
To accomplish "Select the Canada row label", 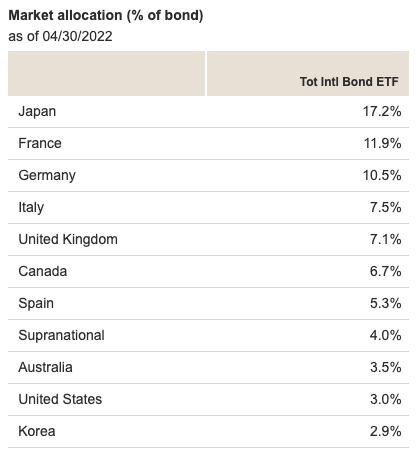I will 43,271.
